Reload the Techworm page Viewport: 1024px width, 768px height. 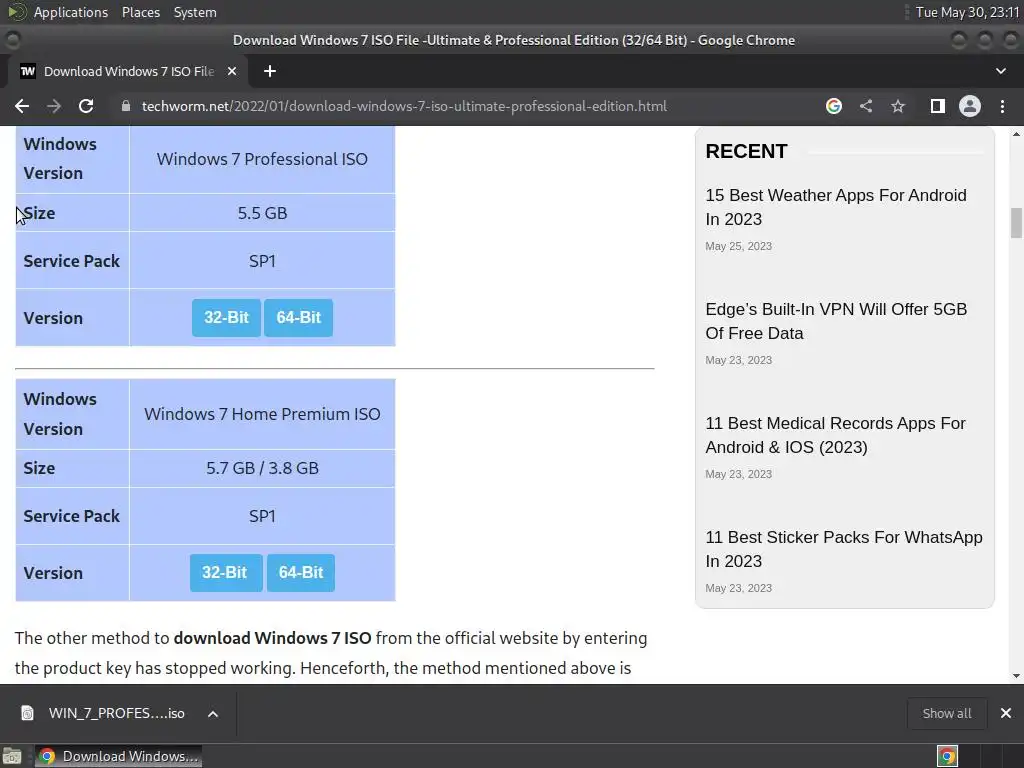[86, 106]
